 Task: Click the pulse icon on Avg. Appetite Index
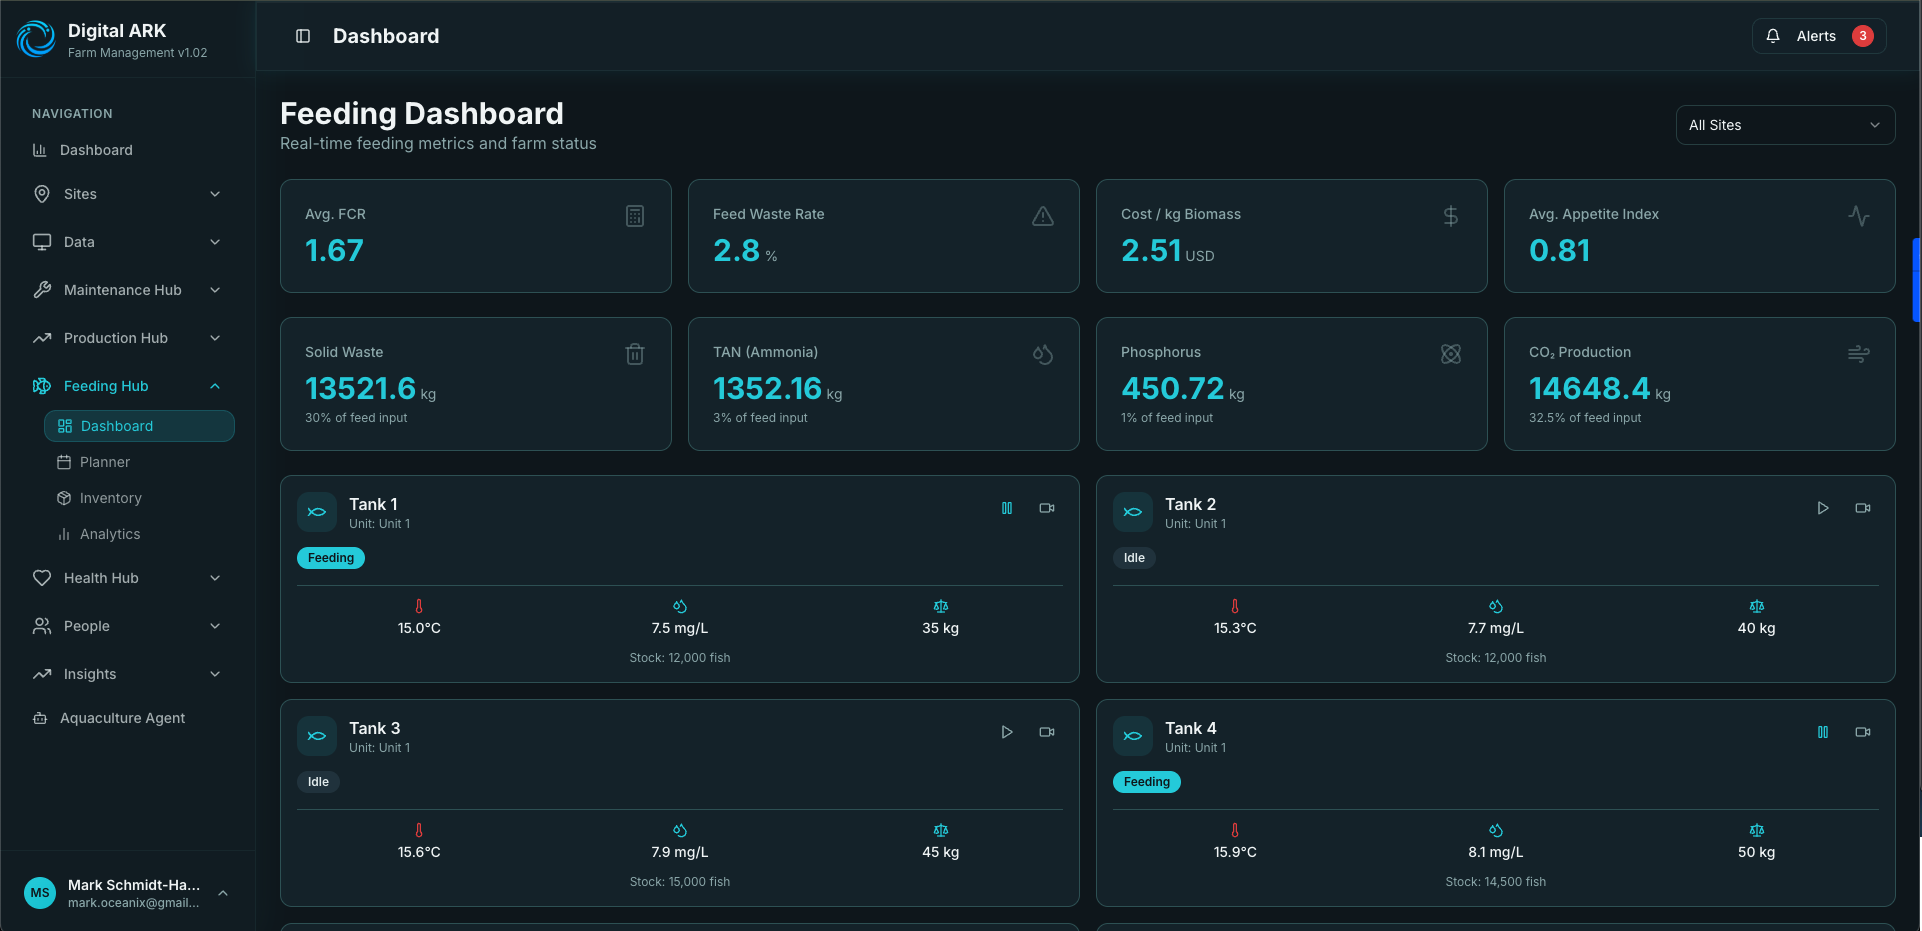pyautogui.click(x=1859, y=216)
